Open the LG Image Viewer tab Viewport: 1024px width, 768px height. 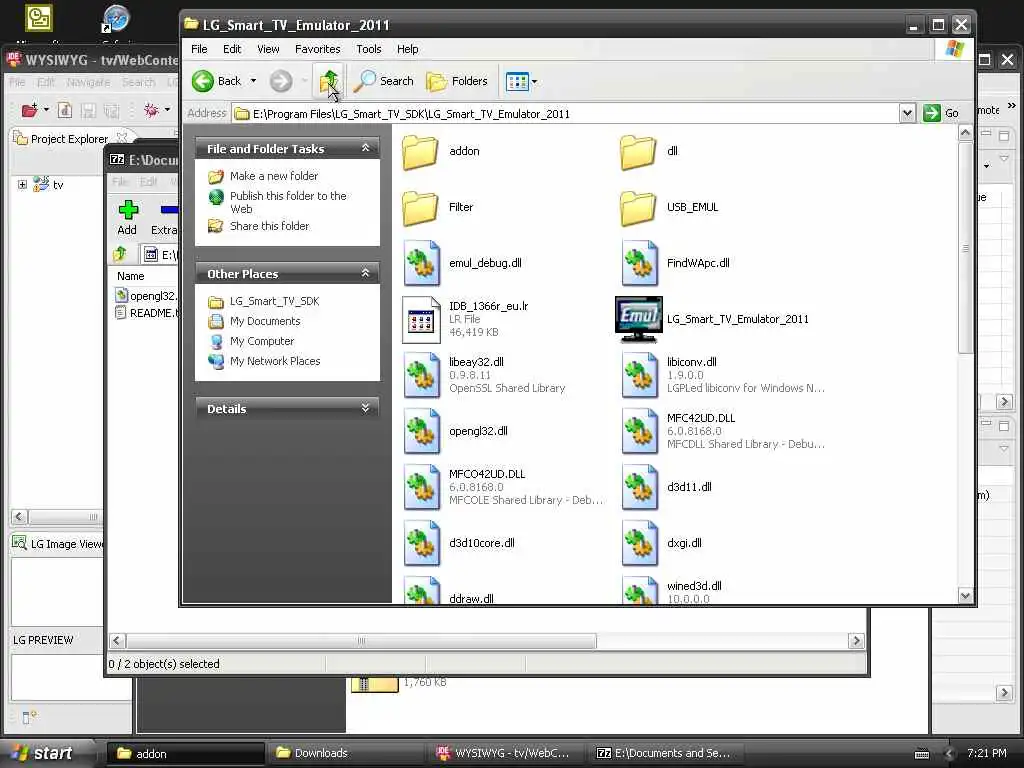(57, 544)
